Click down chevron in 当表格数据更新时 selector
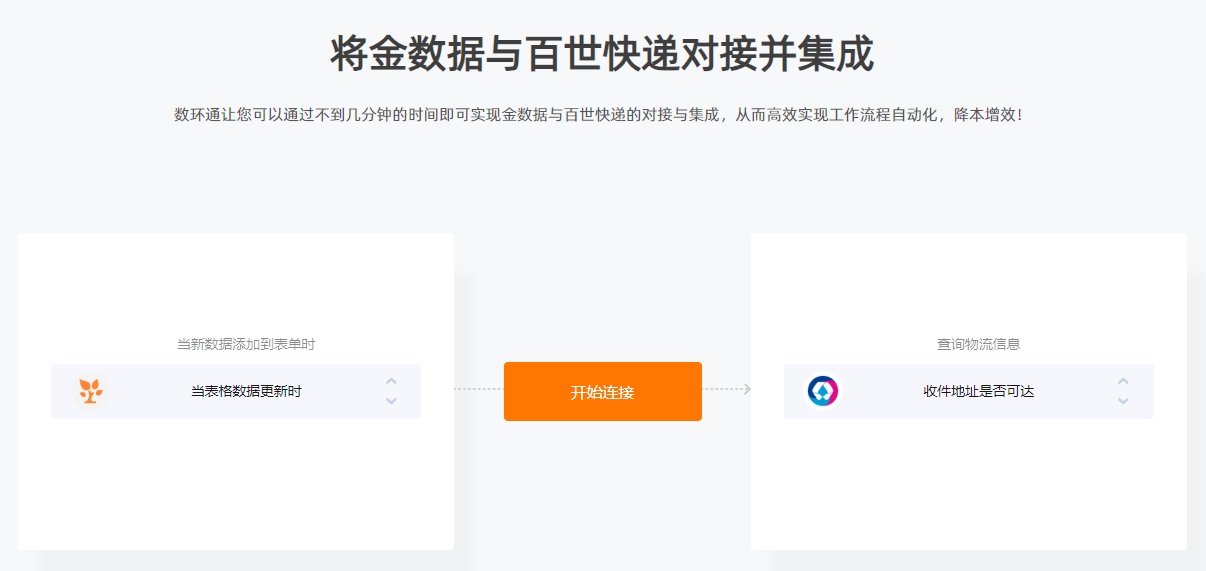Screen dimensions: 1206x571 click(x=391, y=401)
